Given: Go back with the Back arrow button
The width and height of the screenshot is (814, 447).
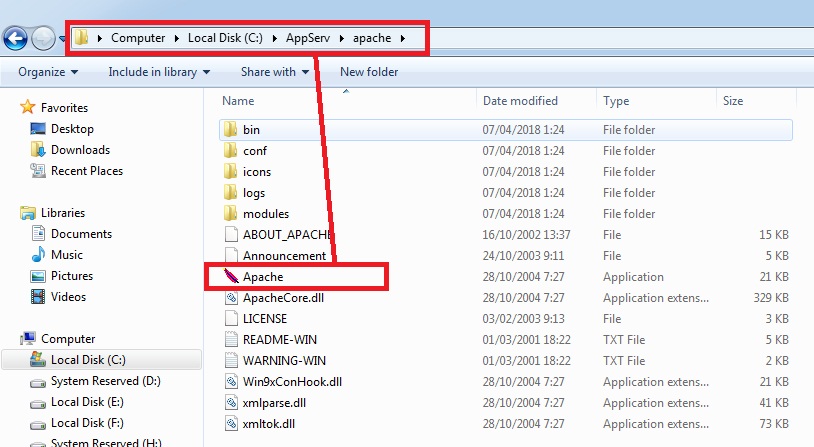Looking at the screenshot, I should pyautogui.click(x=15, y=38).
